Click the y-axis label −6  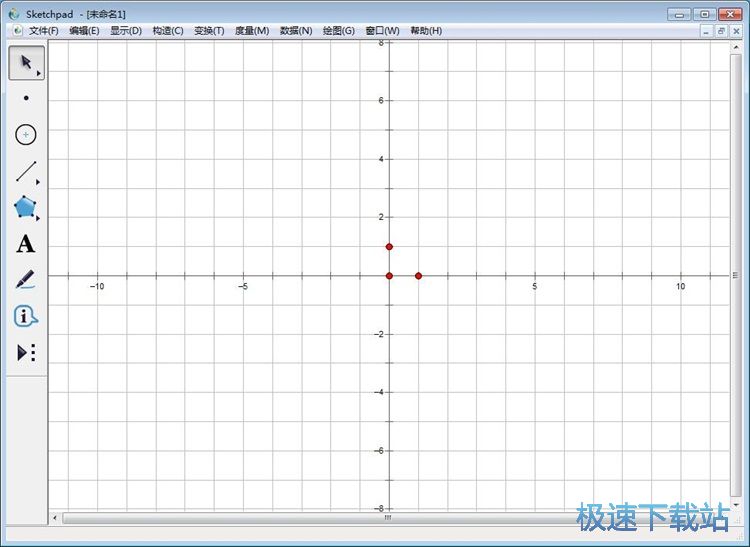coord(379,450)
